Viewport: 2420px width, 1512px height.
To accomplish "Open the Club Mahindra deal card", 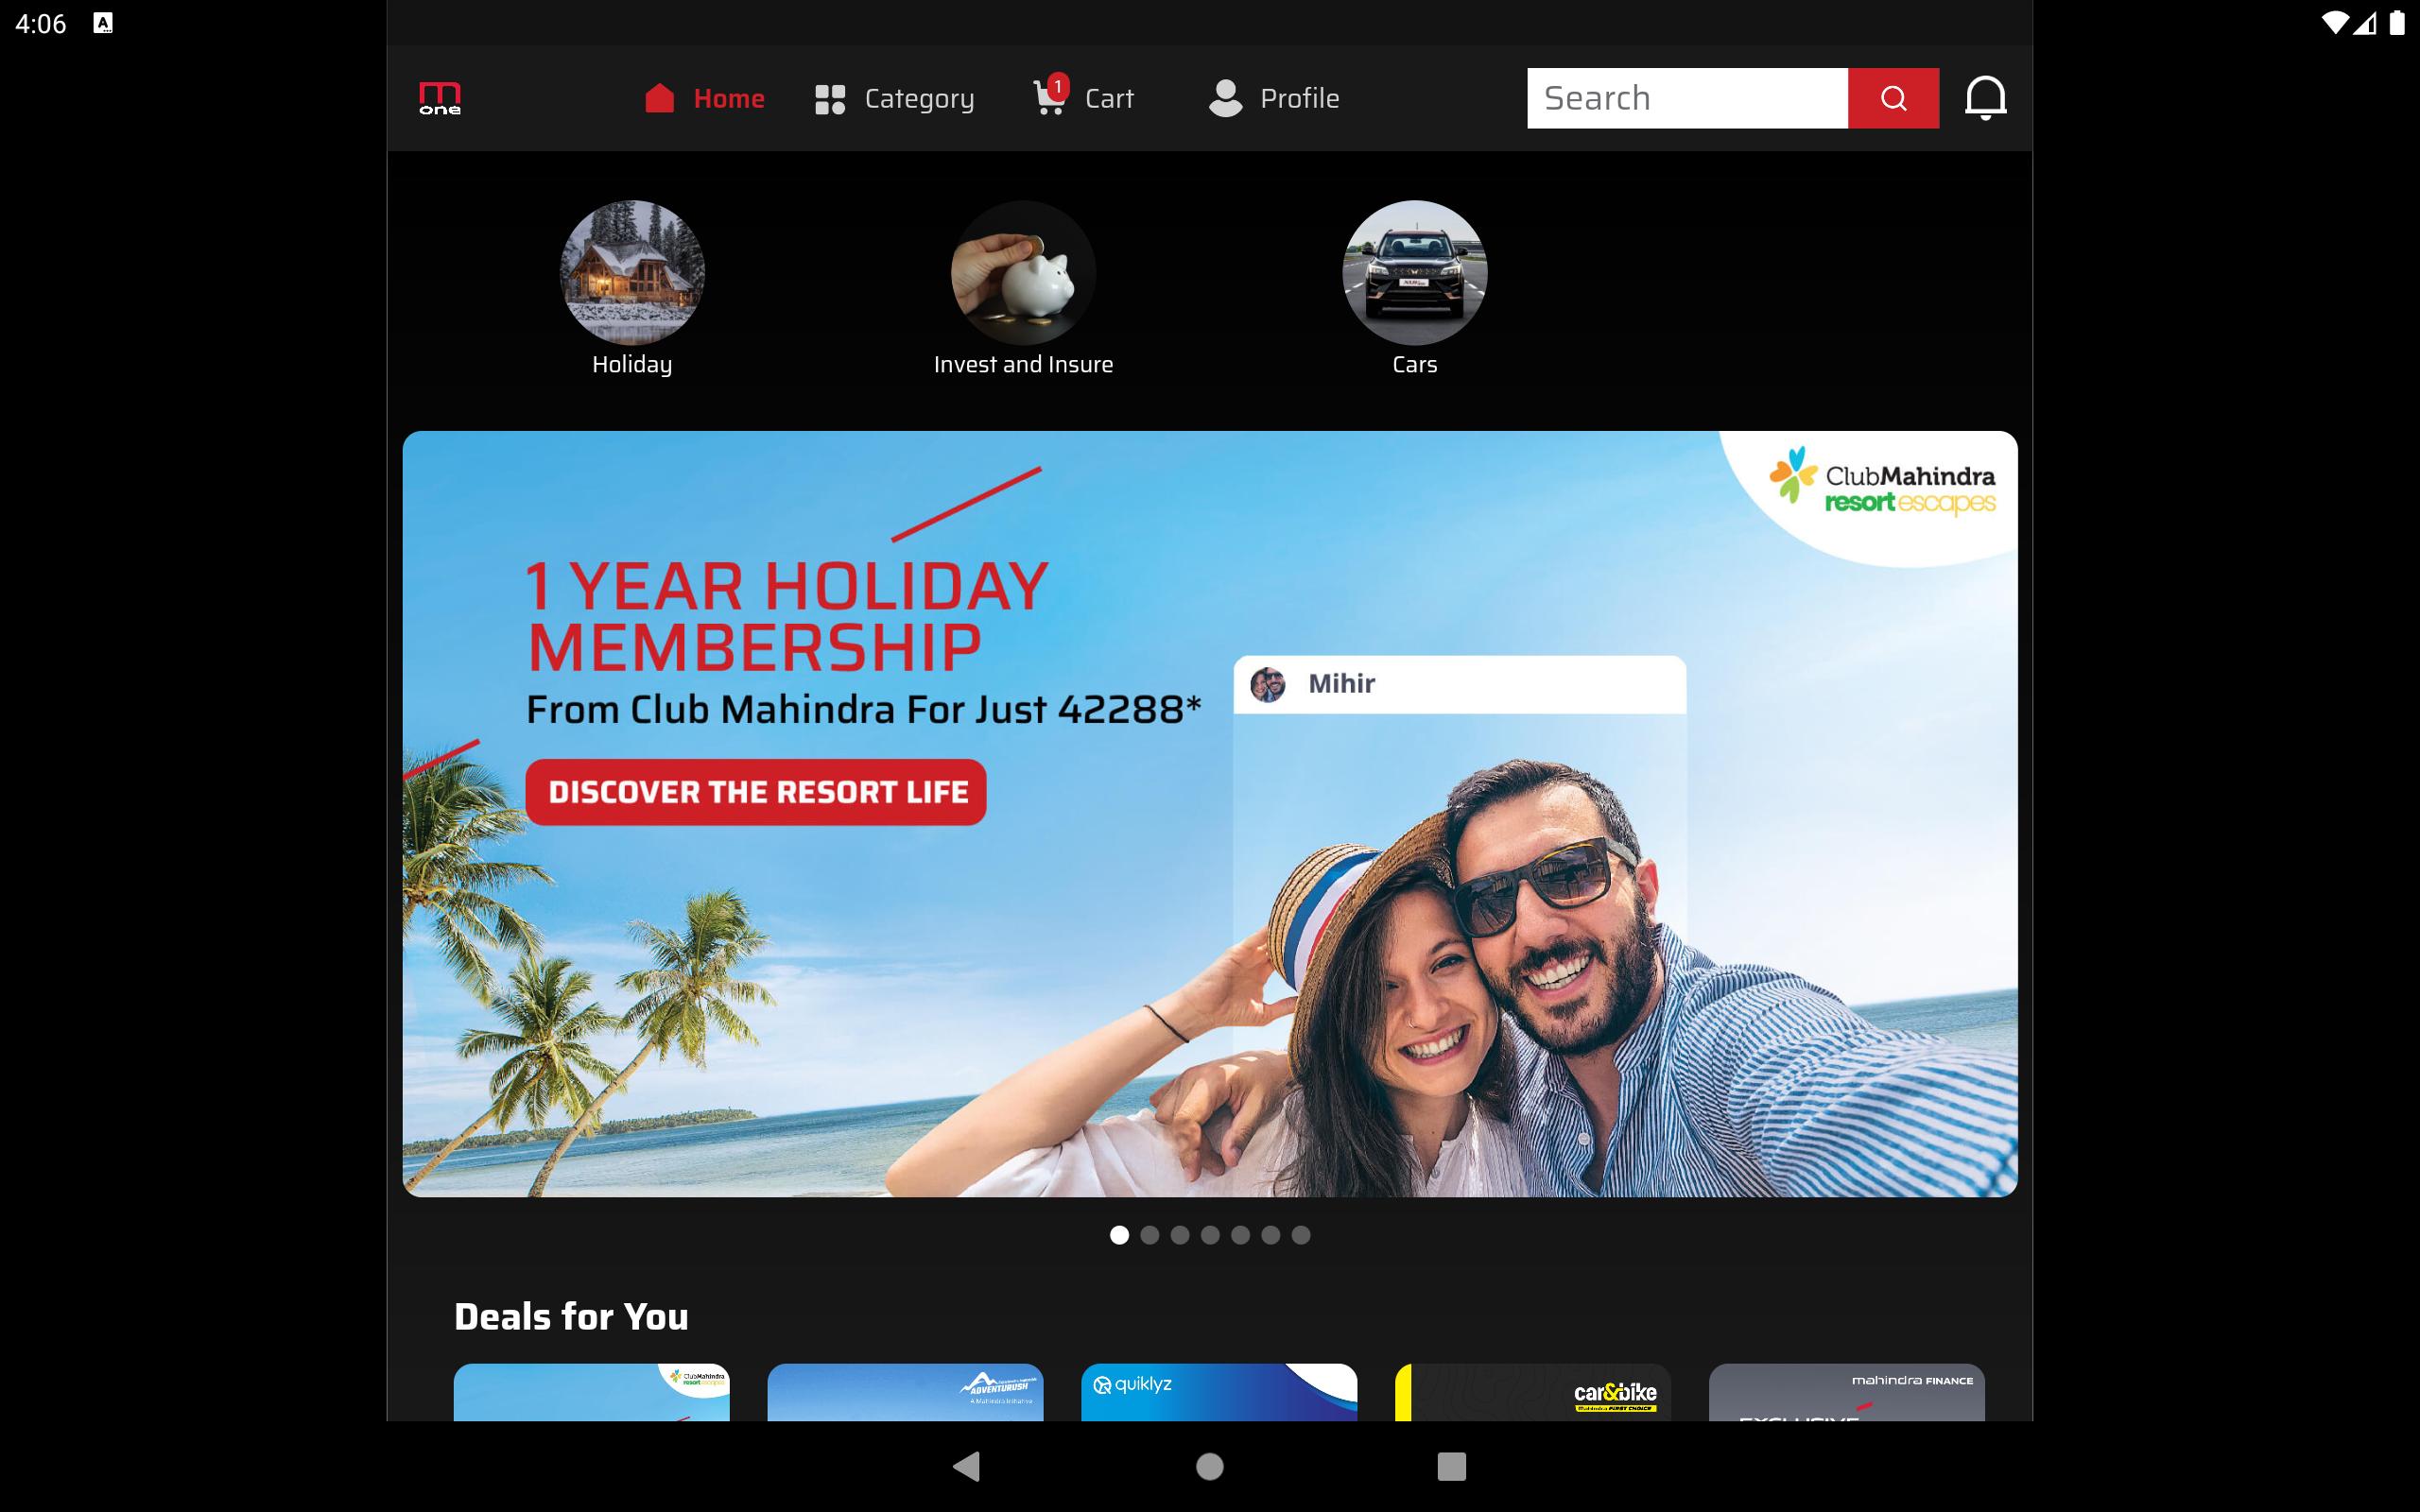I will [591, 1392].
